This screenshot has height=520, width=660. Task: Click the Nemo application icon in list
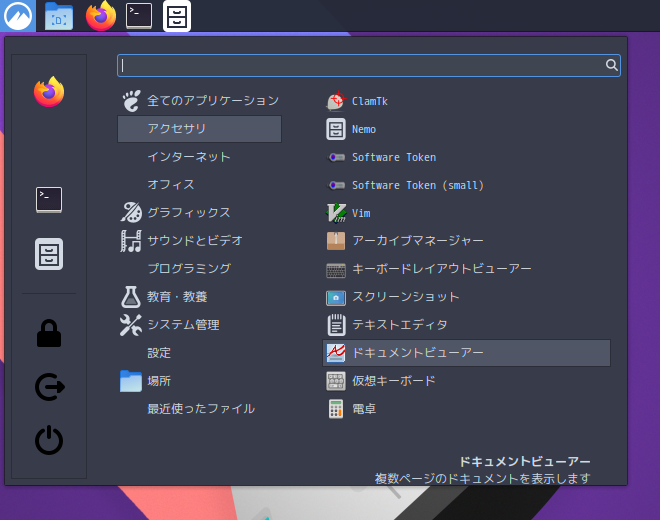pos(336,129)
